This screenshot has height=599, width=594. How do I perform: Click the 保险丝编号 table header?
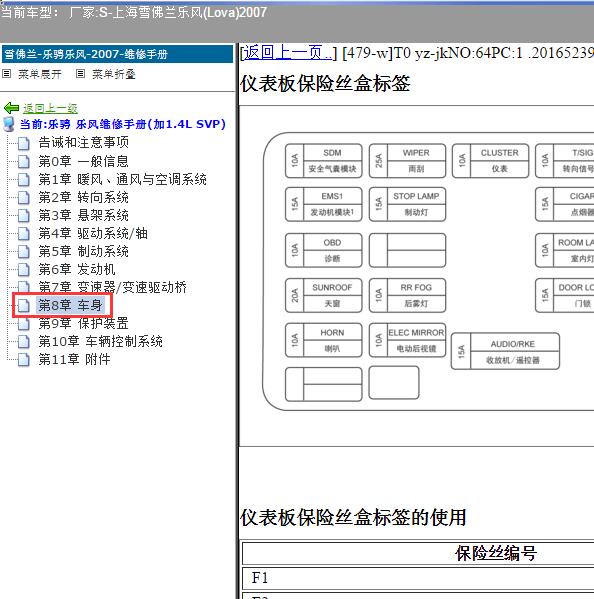(x=496, y=553)
